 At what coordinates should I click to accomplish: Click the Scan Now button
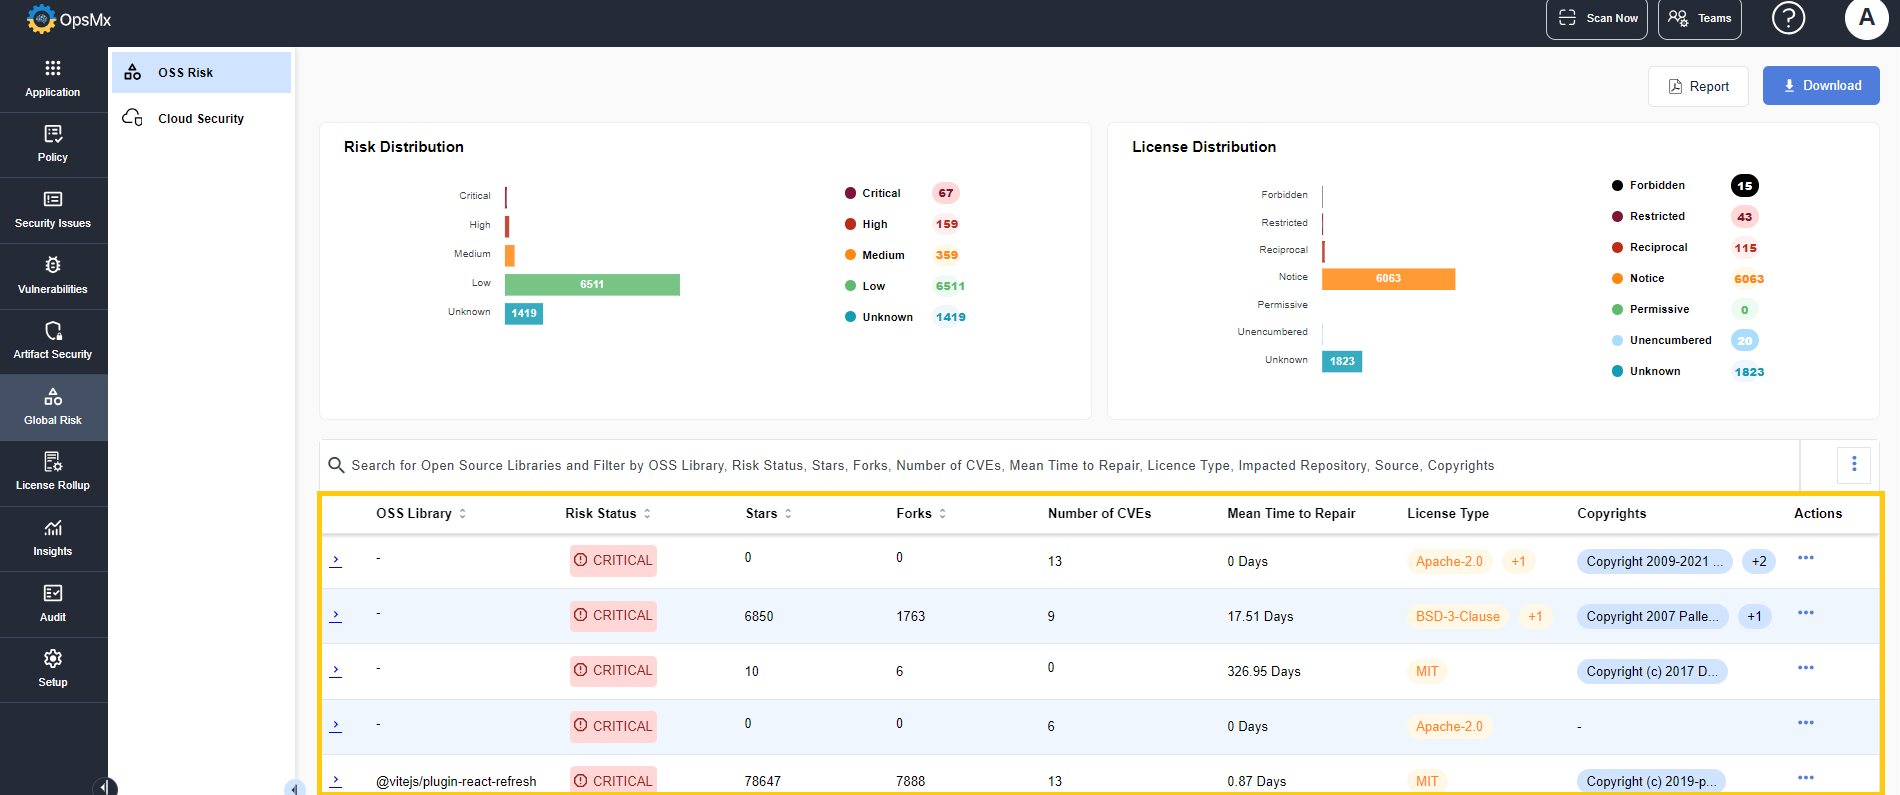(1596, 19)
